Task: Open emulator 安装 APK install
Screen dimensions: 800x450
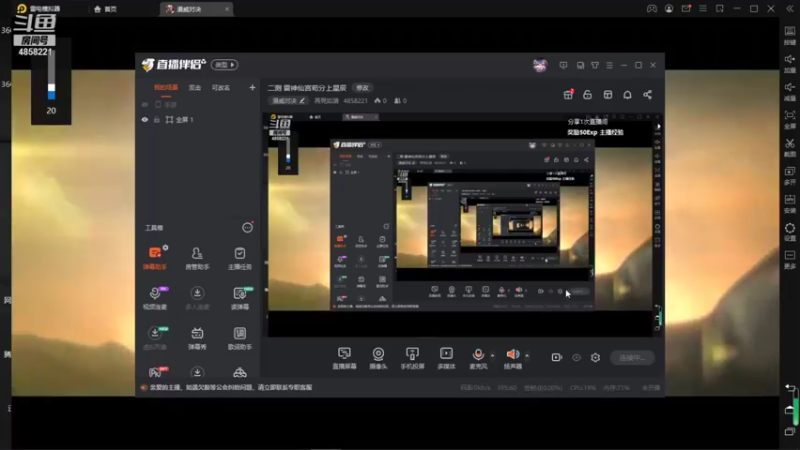Action: point(789,204)
